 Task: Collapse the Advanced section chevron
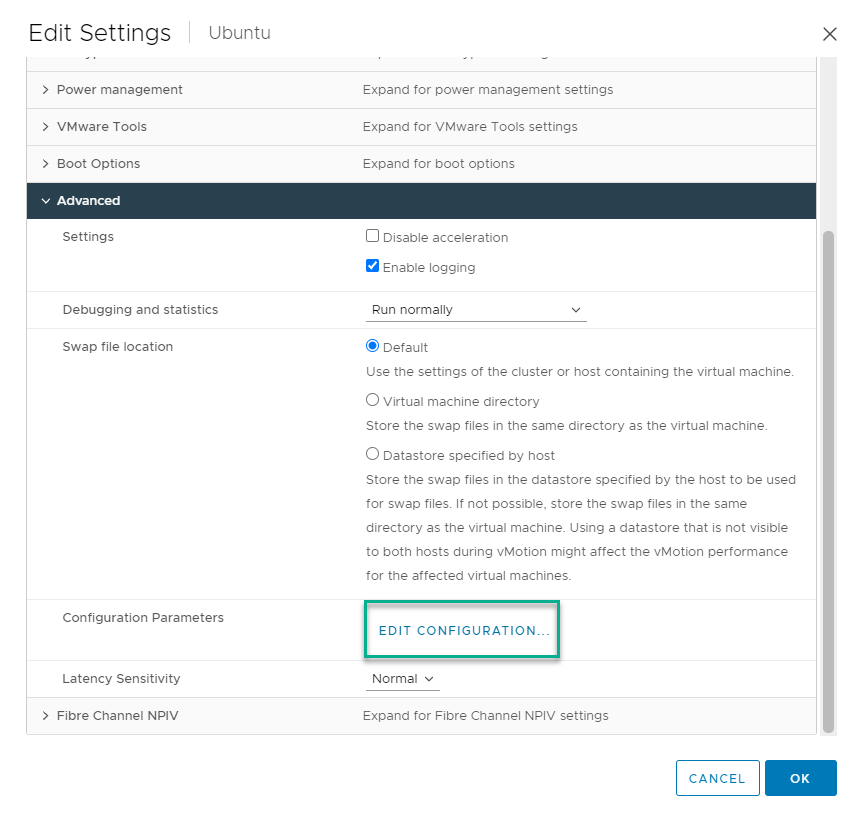(46, 201)
